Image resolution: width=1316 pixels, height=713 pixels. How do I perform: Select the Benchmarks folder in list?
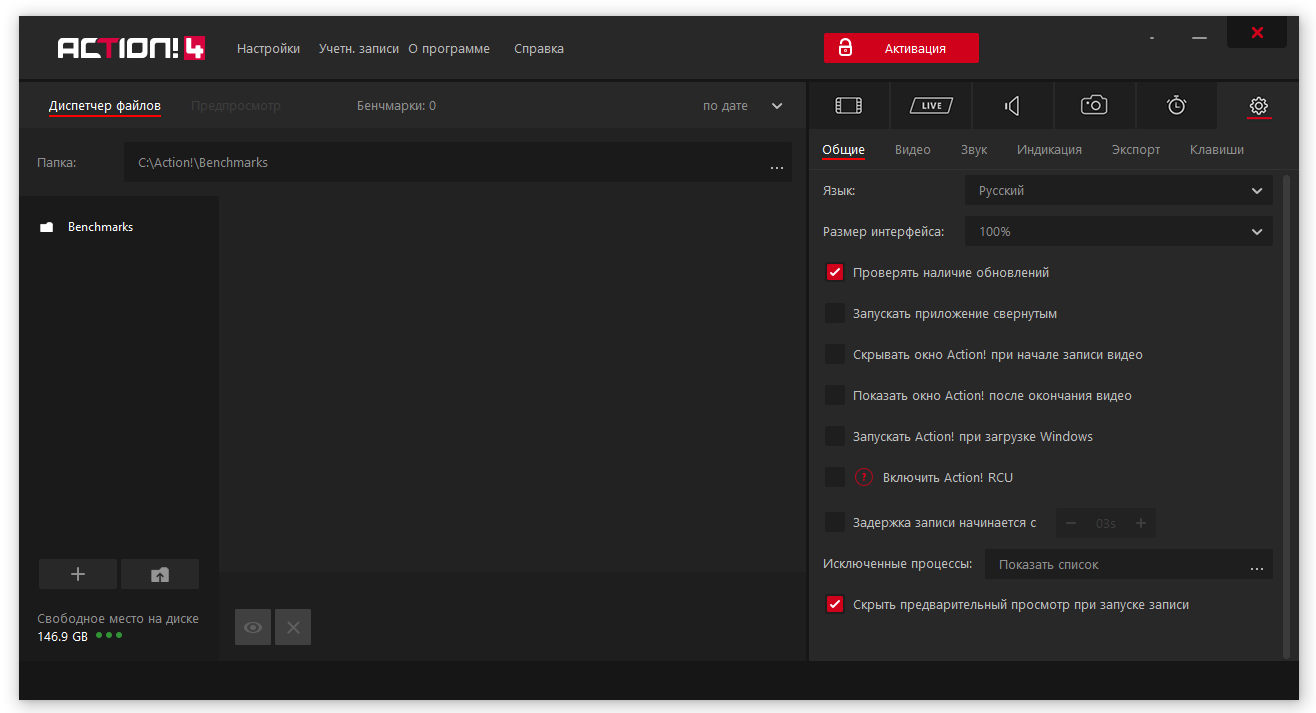click(100, 227)
